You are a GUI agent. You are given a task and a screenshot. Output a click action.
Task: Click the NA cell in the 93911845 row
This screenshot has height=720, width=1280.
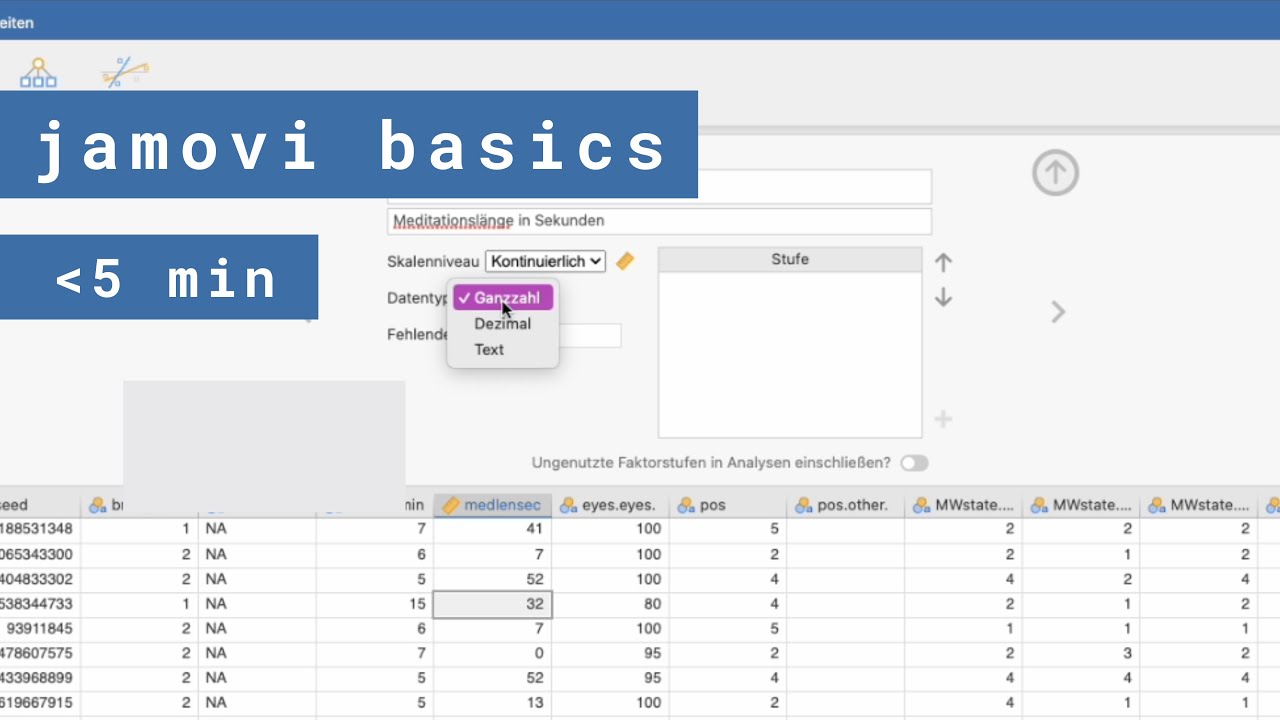click(257, 629)
